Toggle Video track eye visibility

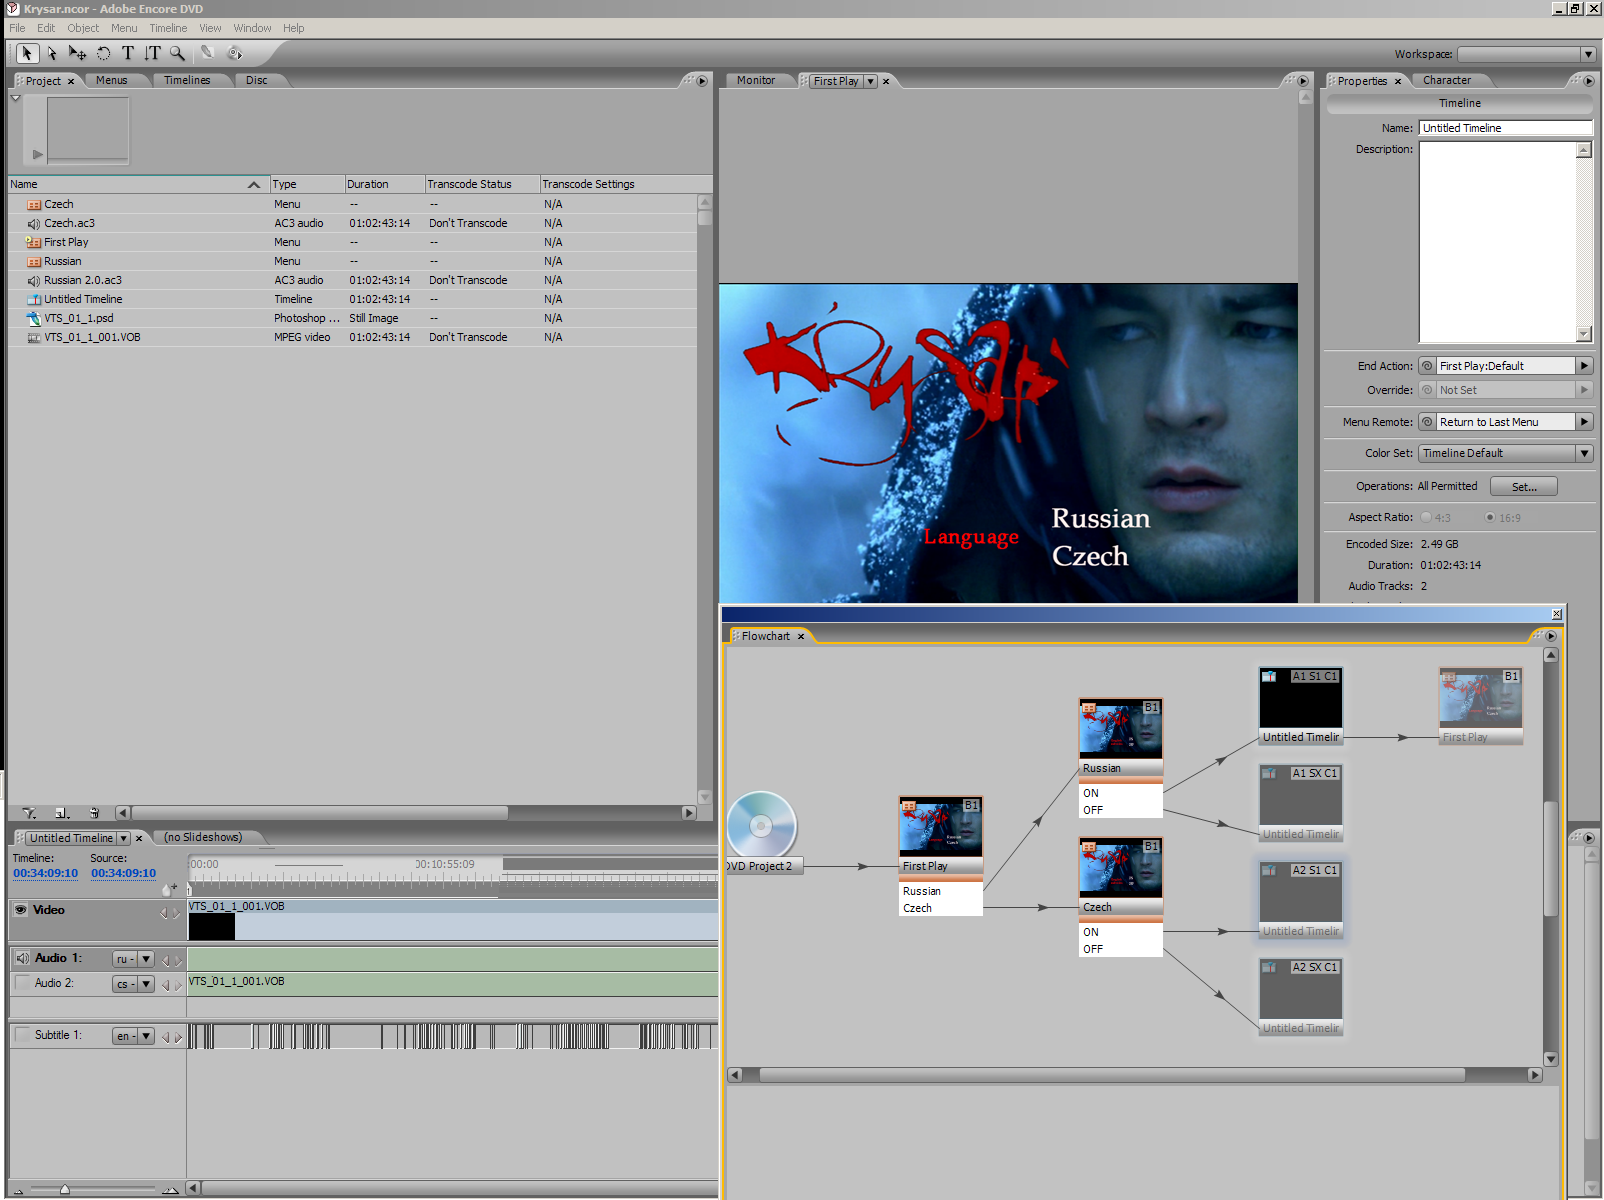coord(21,910)
